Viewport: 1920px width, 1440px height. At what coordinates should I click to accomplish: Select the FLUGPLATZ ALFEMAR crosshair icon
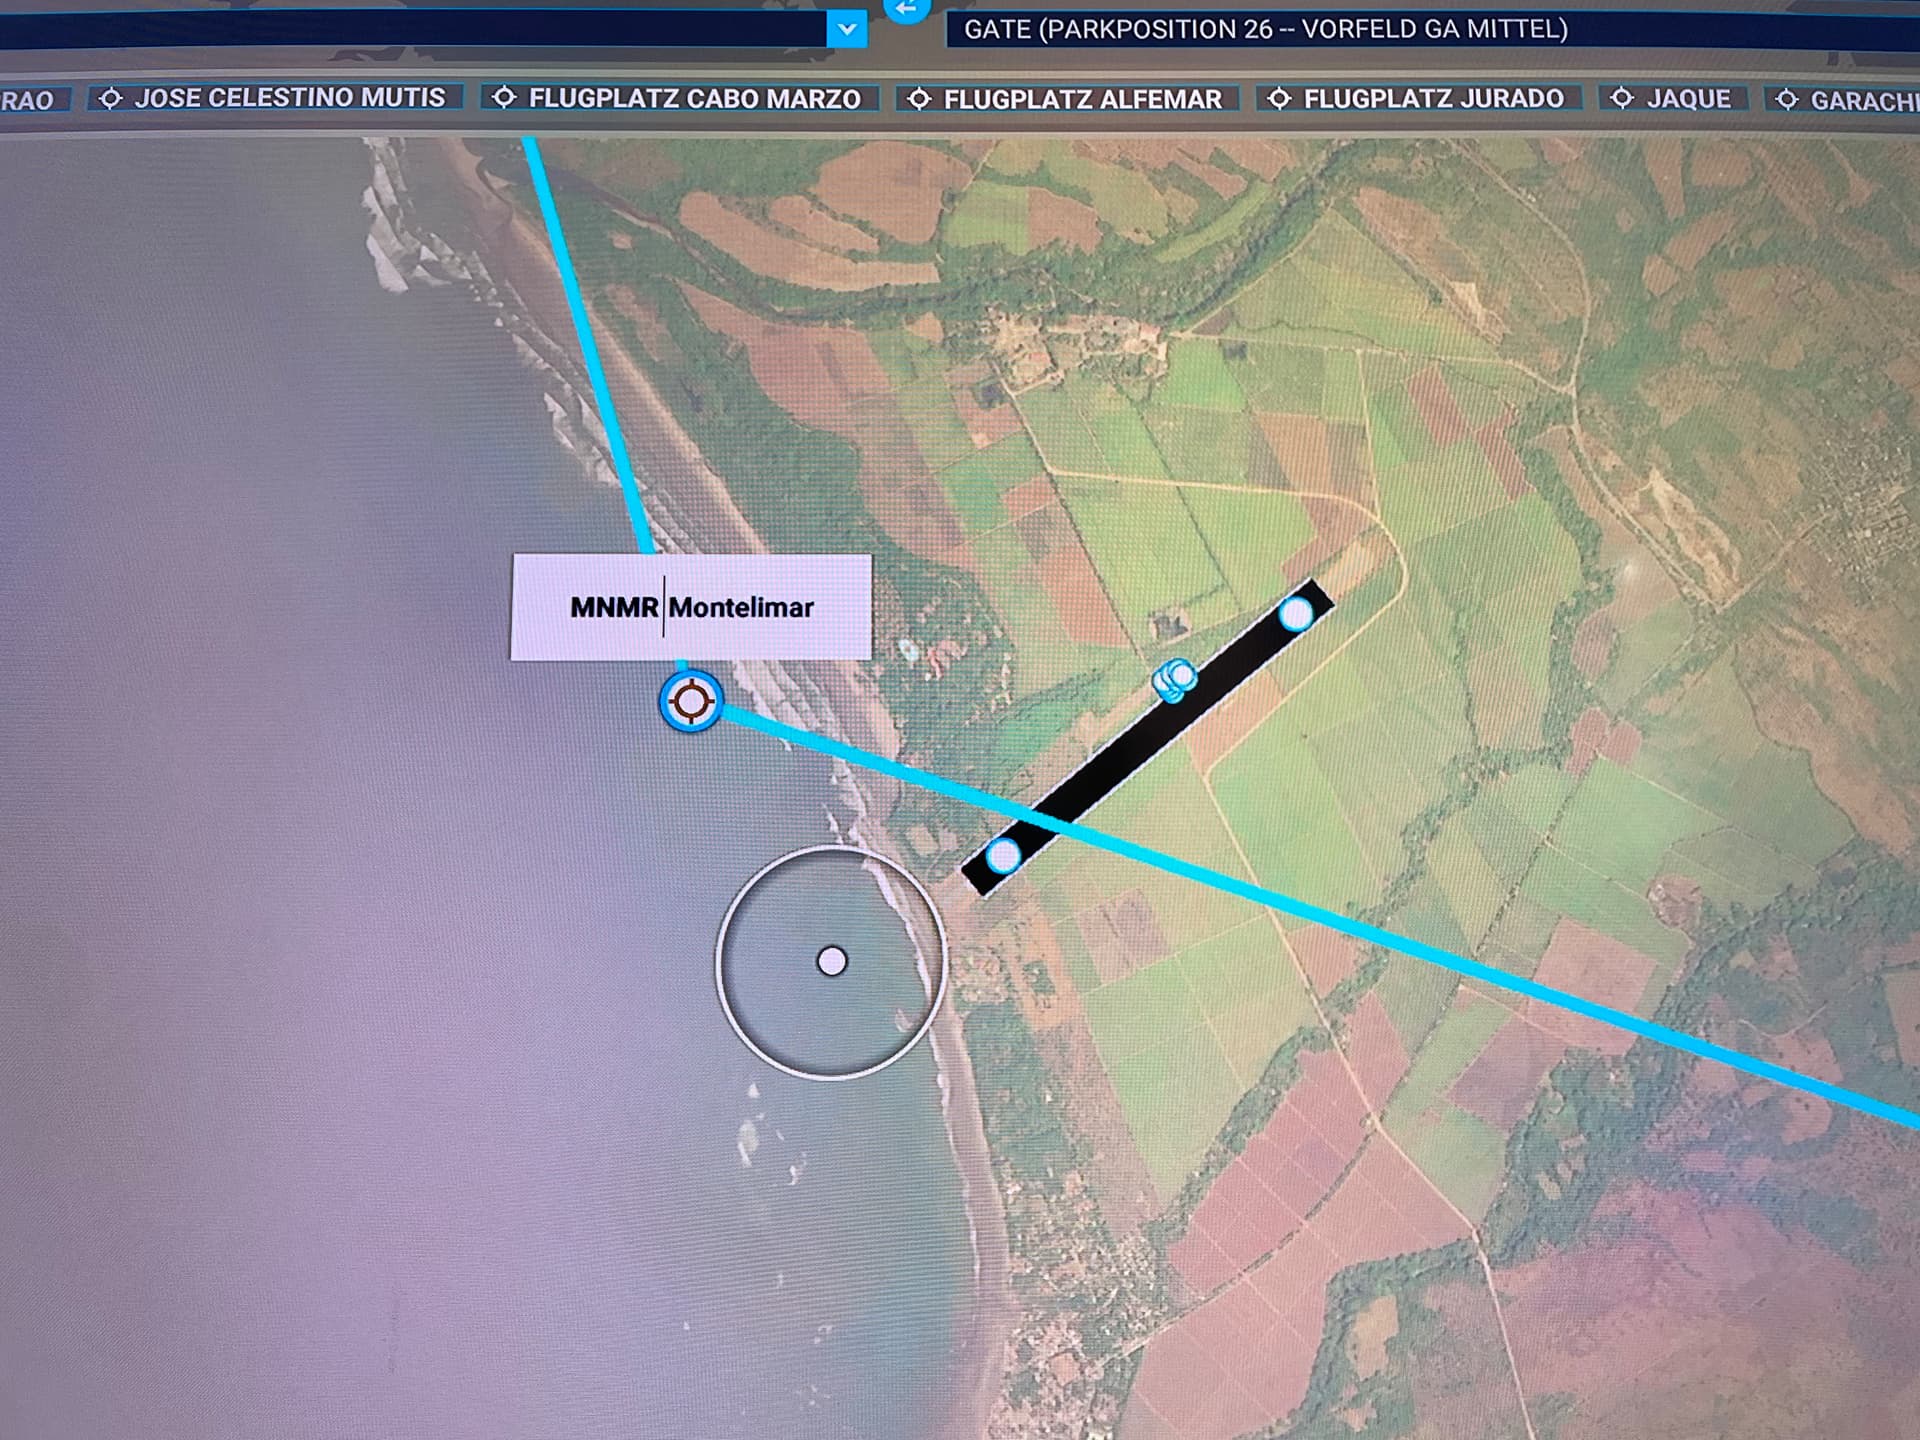(x=917, y=98)
